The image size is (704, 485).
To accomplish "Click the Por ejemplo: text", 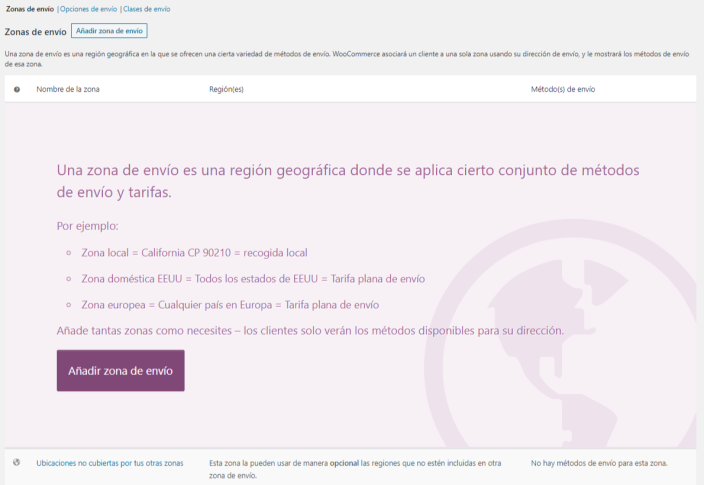I will (x=88, y=226).
